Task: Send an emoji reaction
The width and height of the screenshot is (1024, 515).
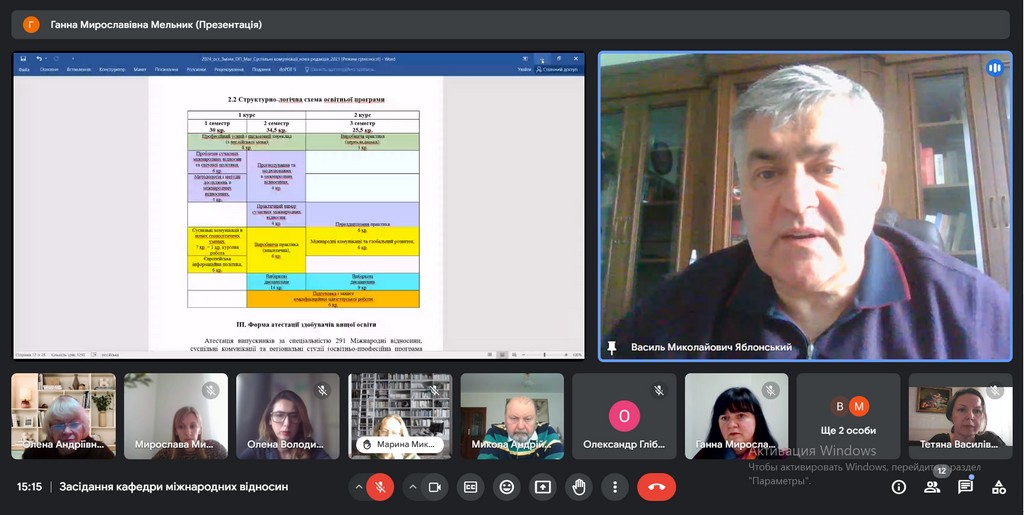Action: (x=507, y=487)
